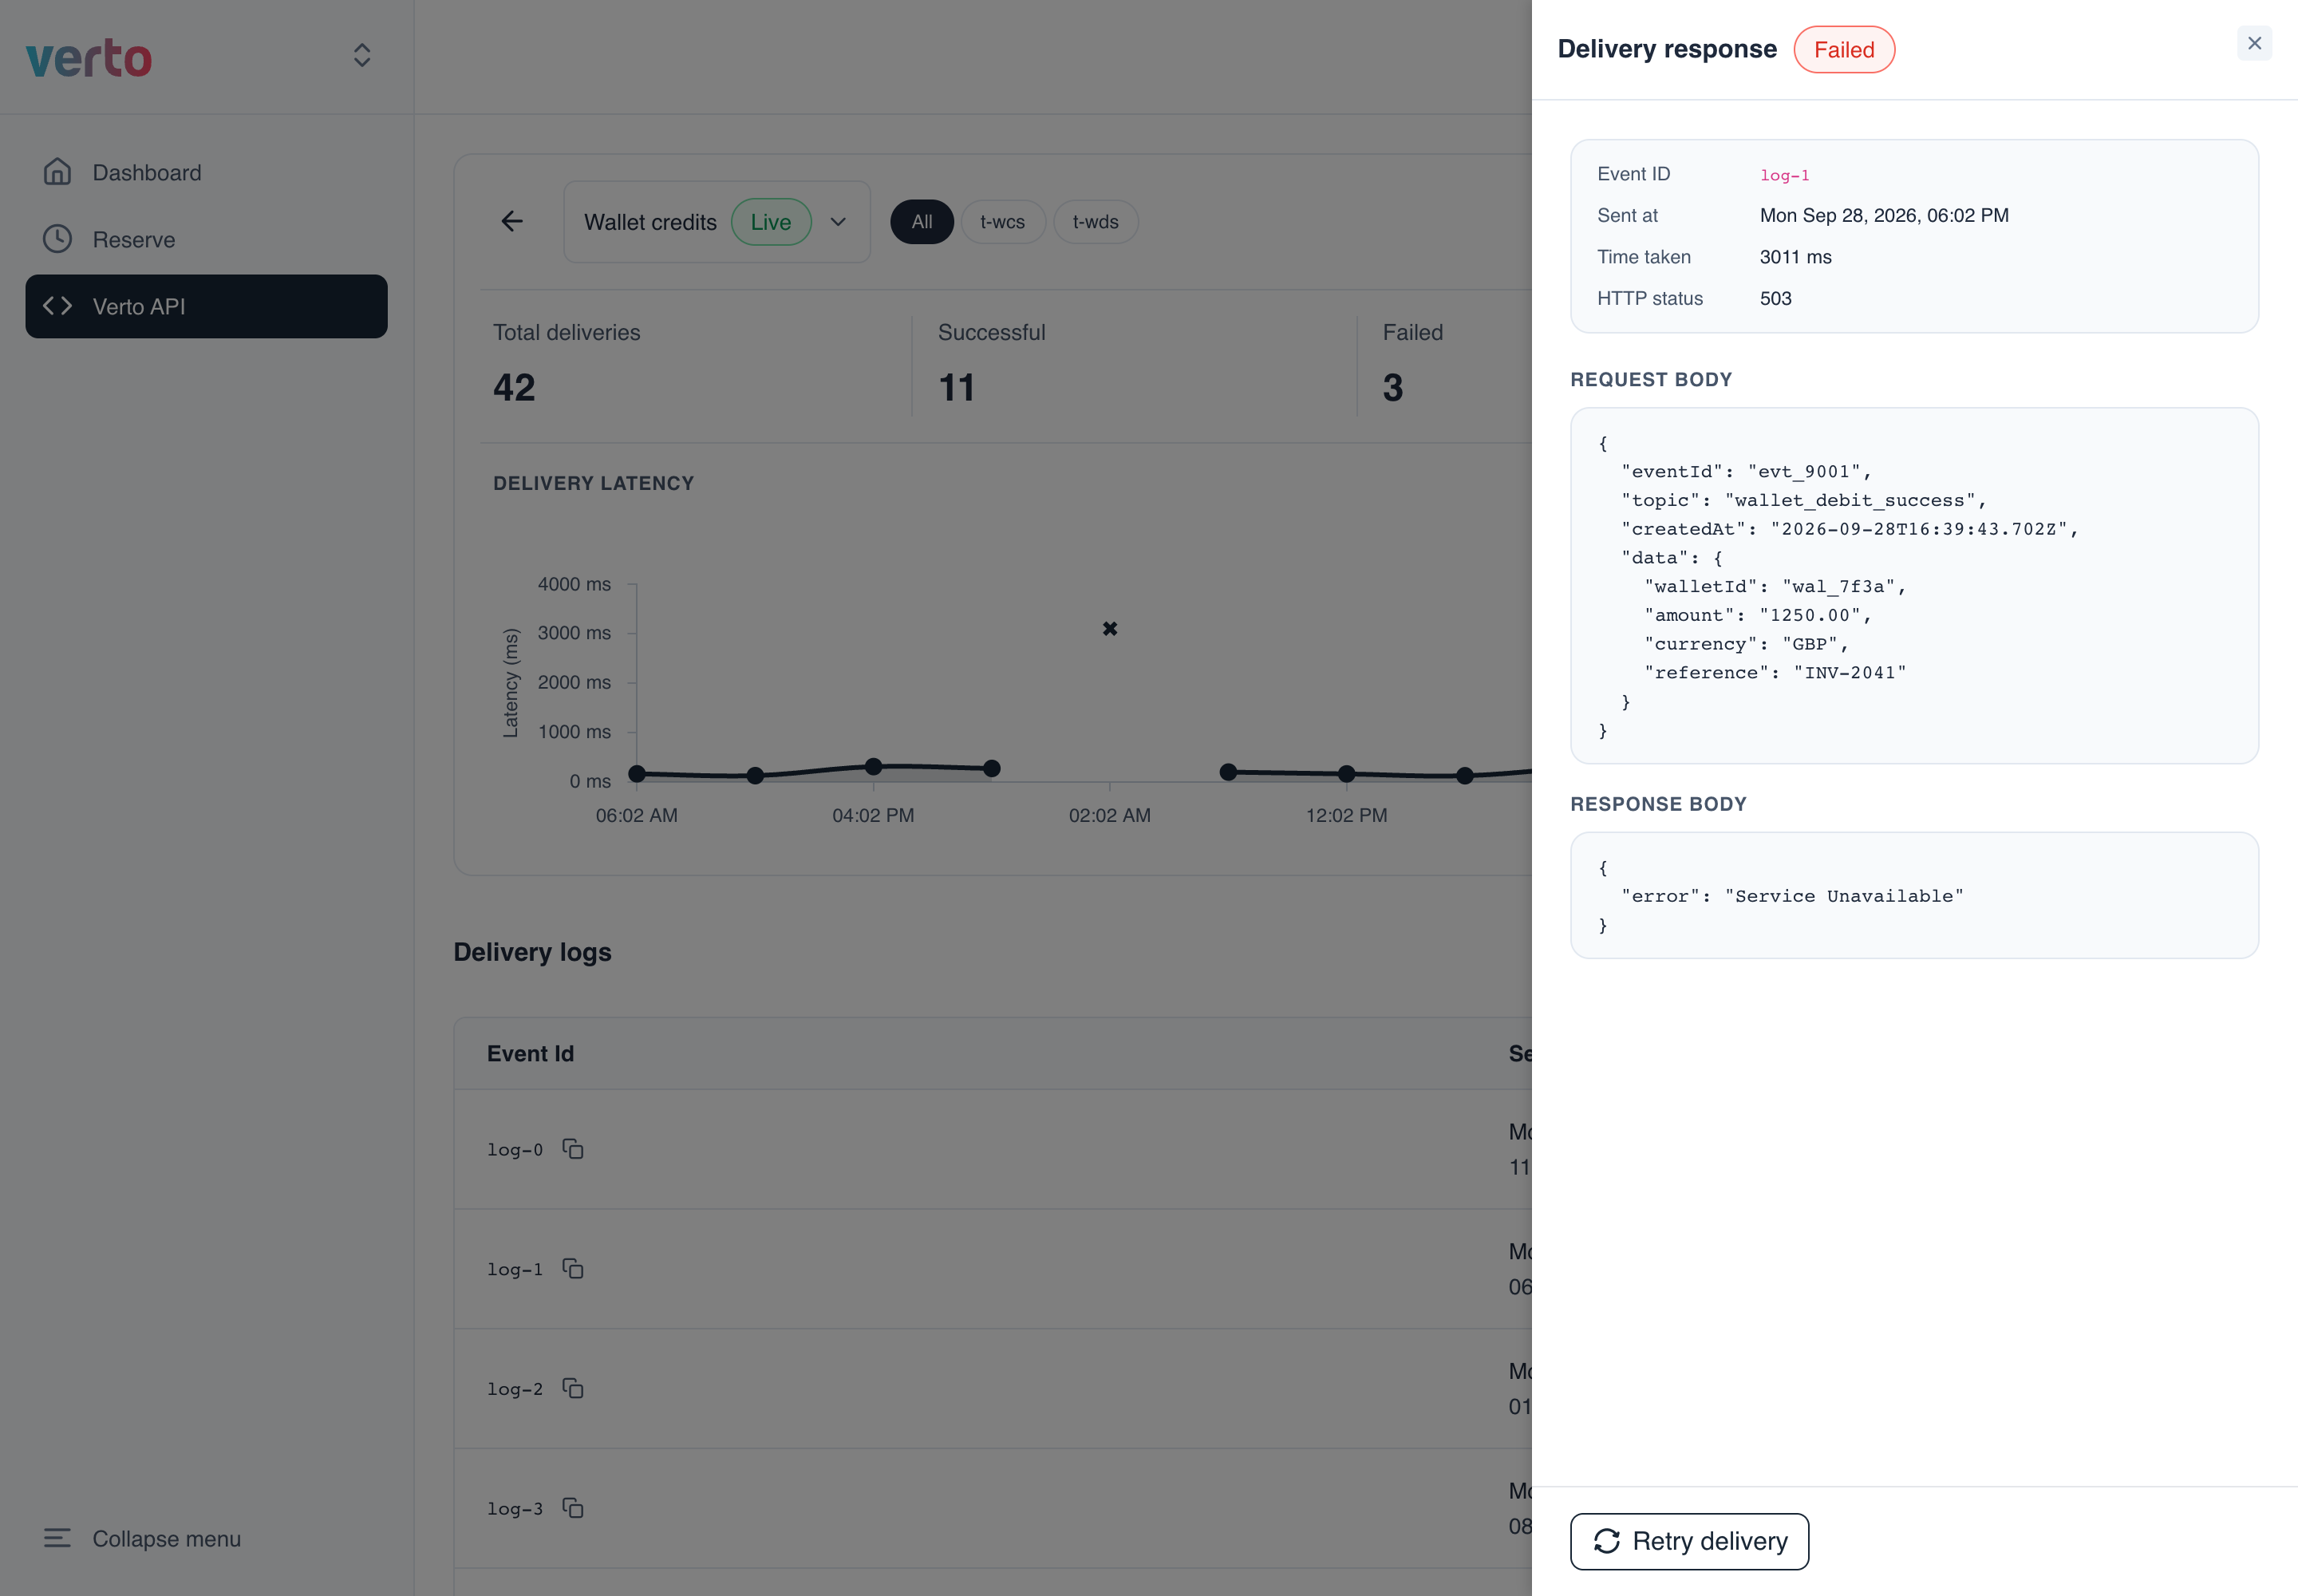Open the Reserve sidebar item
Viewport: 2298px width, 1596px height.
(x=206, y=239)
